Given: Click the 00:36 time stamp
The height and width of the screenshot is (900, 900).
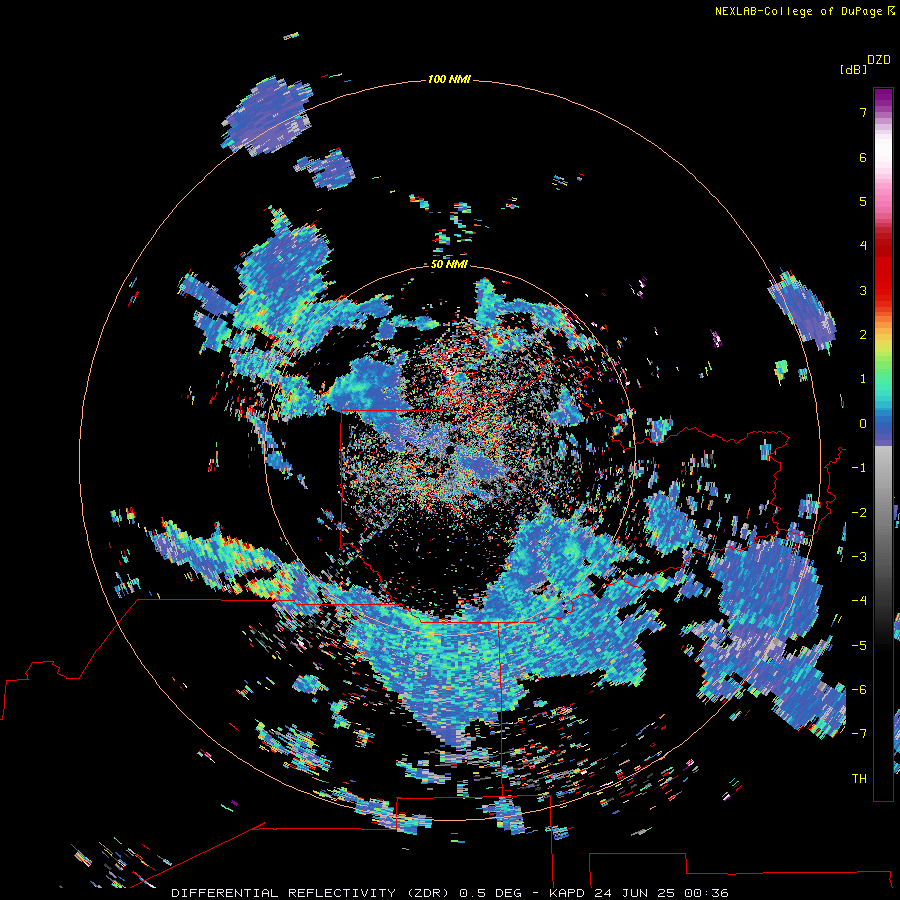Looking at the screenshot, I should pyautogui.click(x=707, y=893).
